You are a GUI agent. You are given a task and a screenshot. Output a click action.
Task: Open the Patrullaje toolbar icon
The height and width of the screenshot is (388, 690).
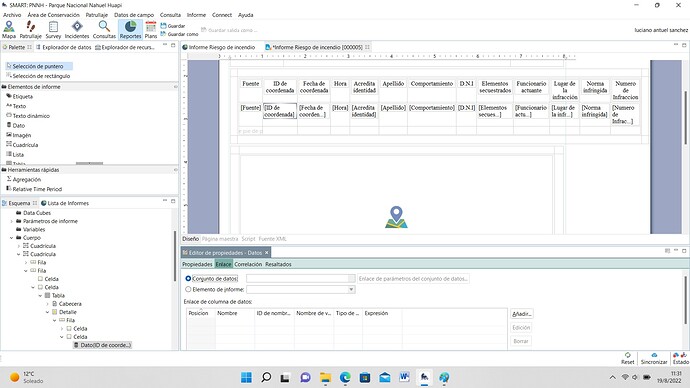[x=30, y=29]
